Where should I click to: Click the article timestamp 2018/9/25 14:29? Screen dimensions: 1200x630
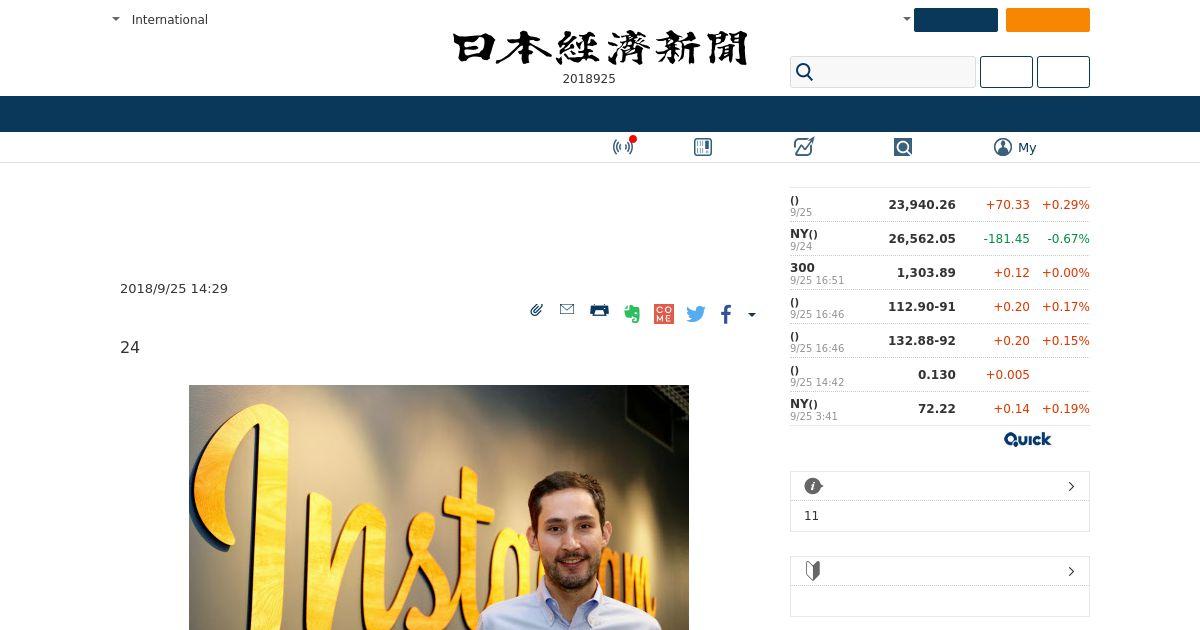pyautogui.click(x=174, y=289)
